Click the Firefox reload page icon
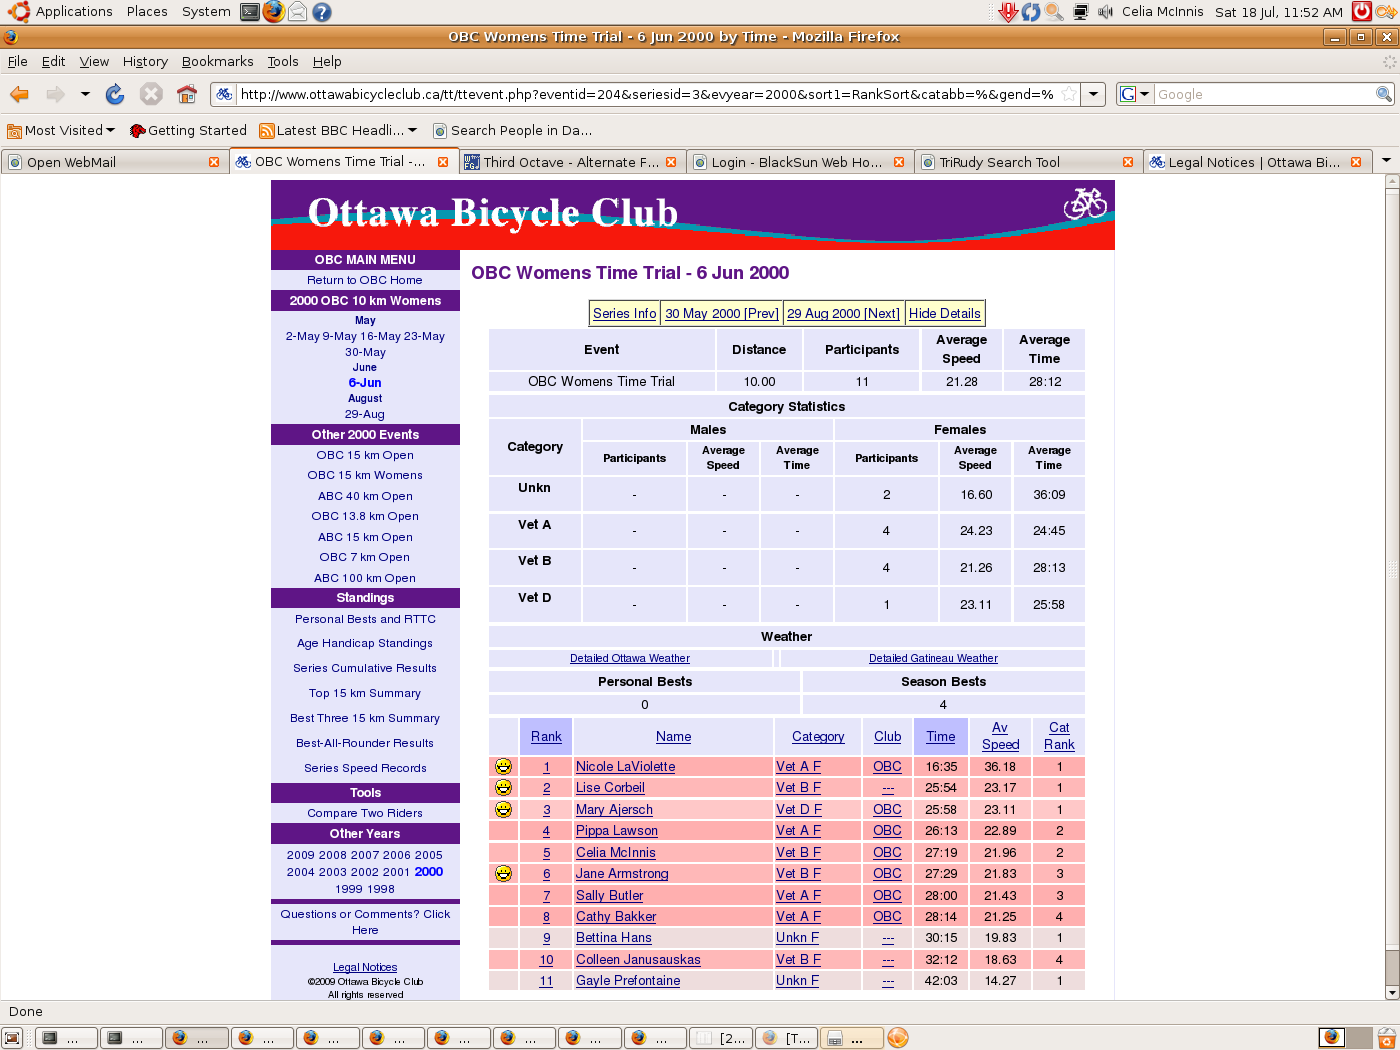 tap(115, 94)
